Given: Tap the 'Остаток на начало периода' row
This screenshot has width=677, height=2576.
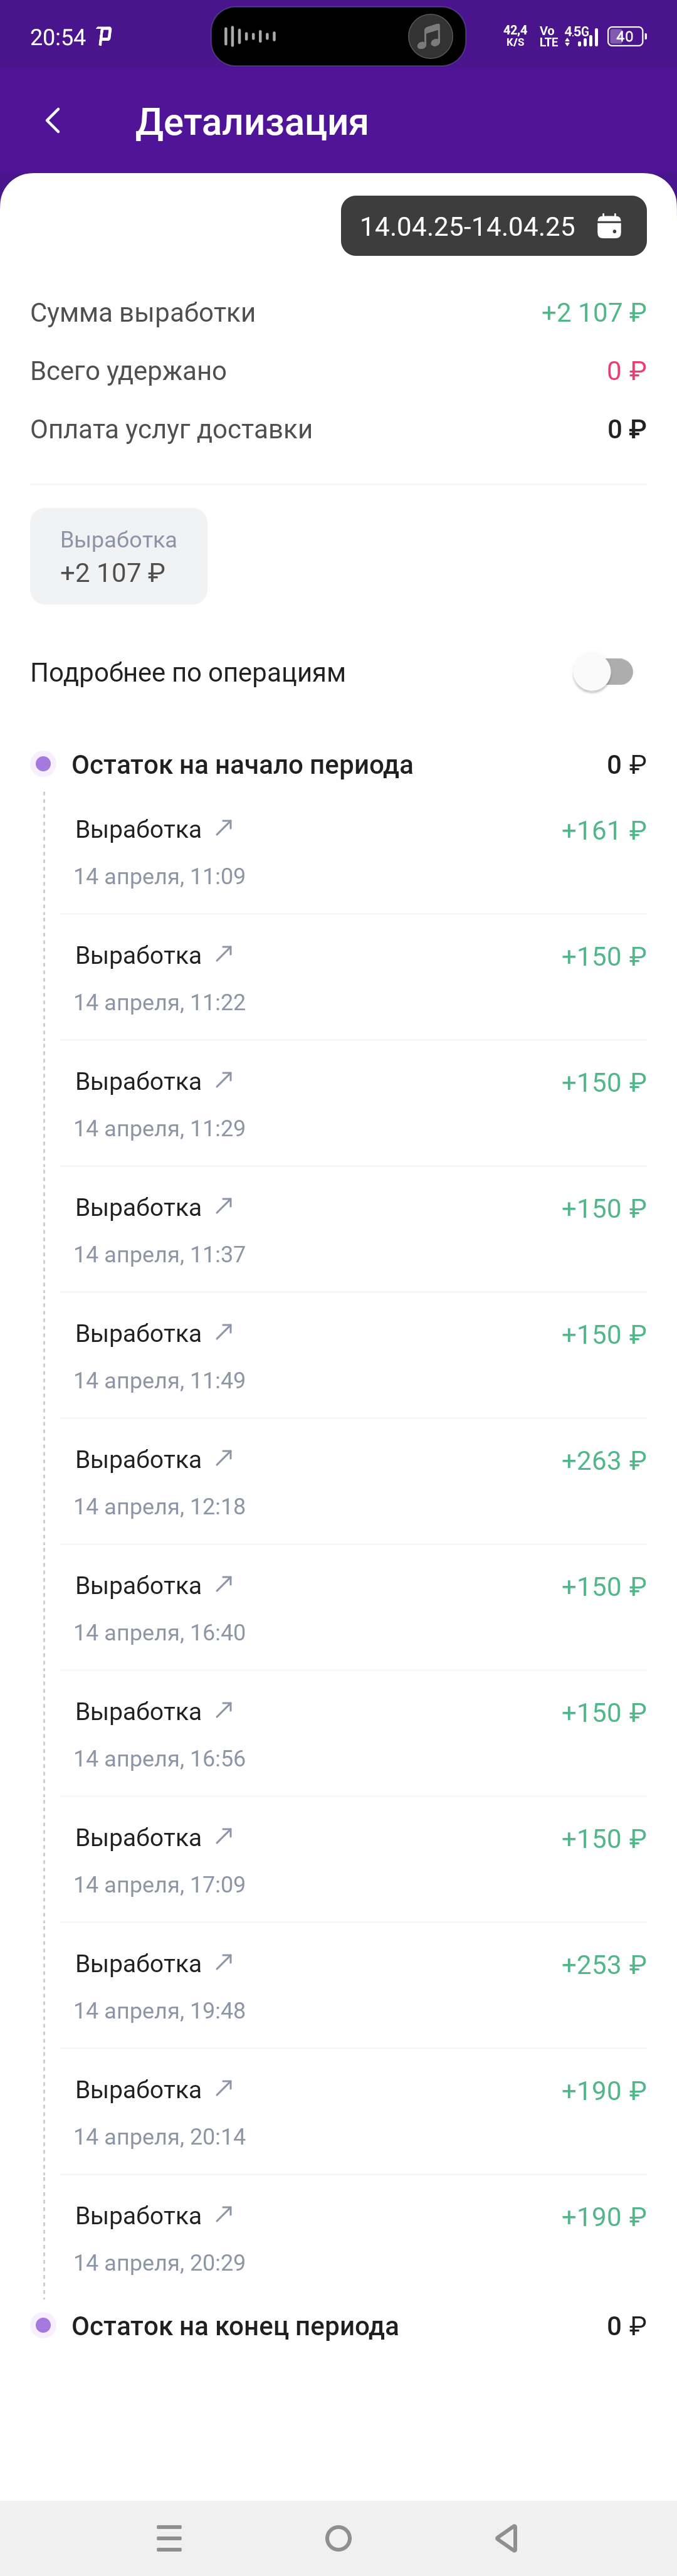Looking at the screenshot, I should point(338,765).
